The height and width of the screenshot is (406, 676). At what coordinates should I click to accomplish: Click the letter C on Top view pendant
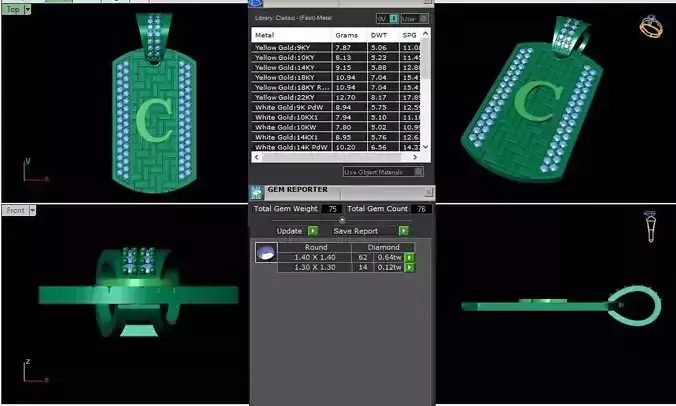click(x=154, y=120)
